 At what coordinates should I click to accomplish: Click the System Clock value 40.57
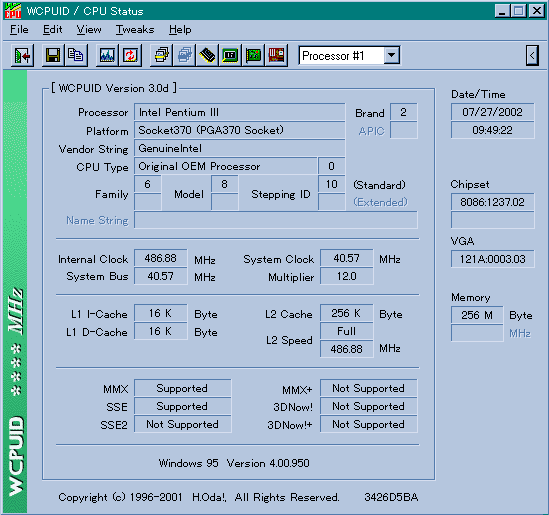[347, 258]
